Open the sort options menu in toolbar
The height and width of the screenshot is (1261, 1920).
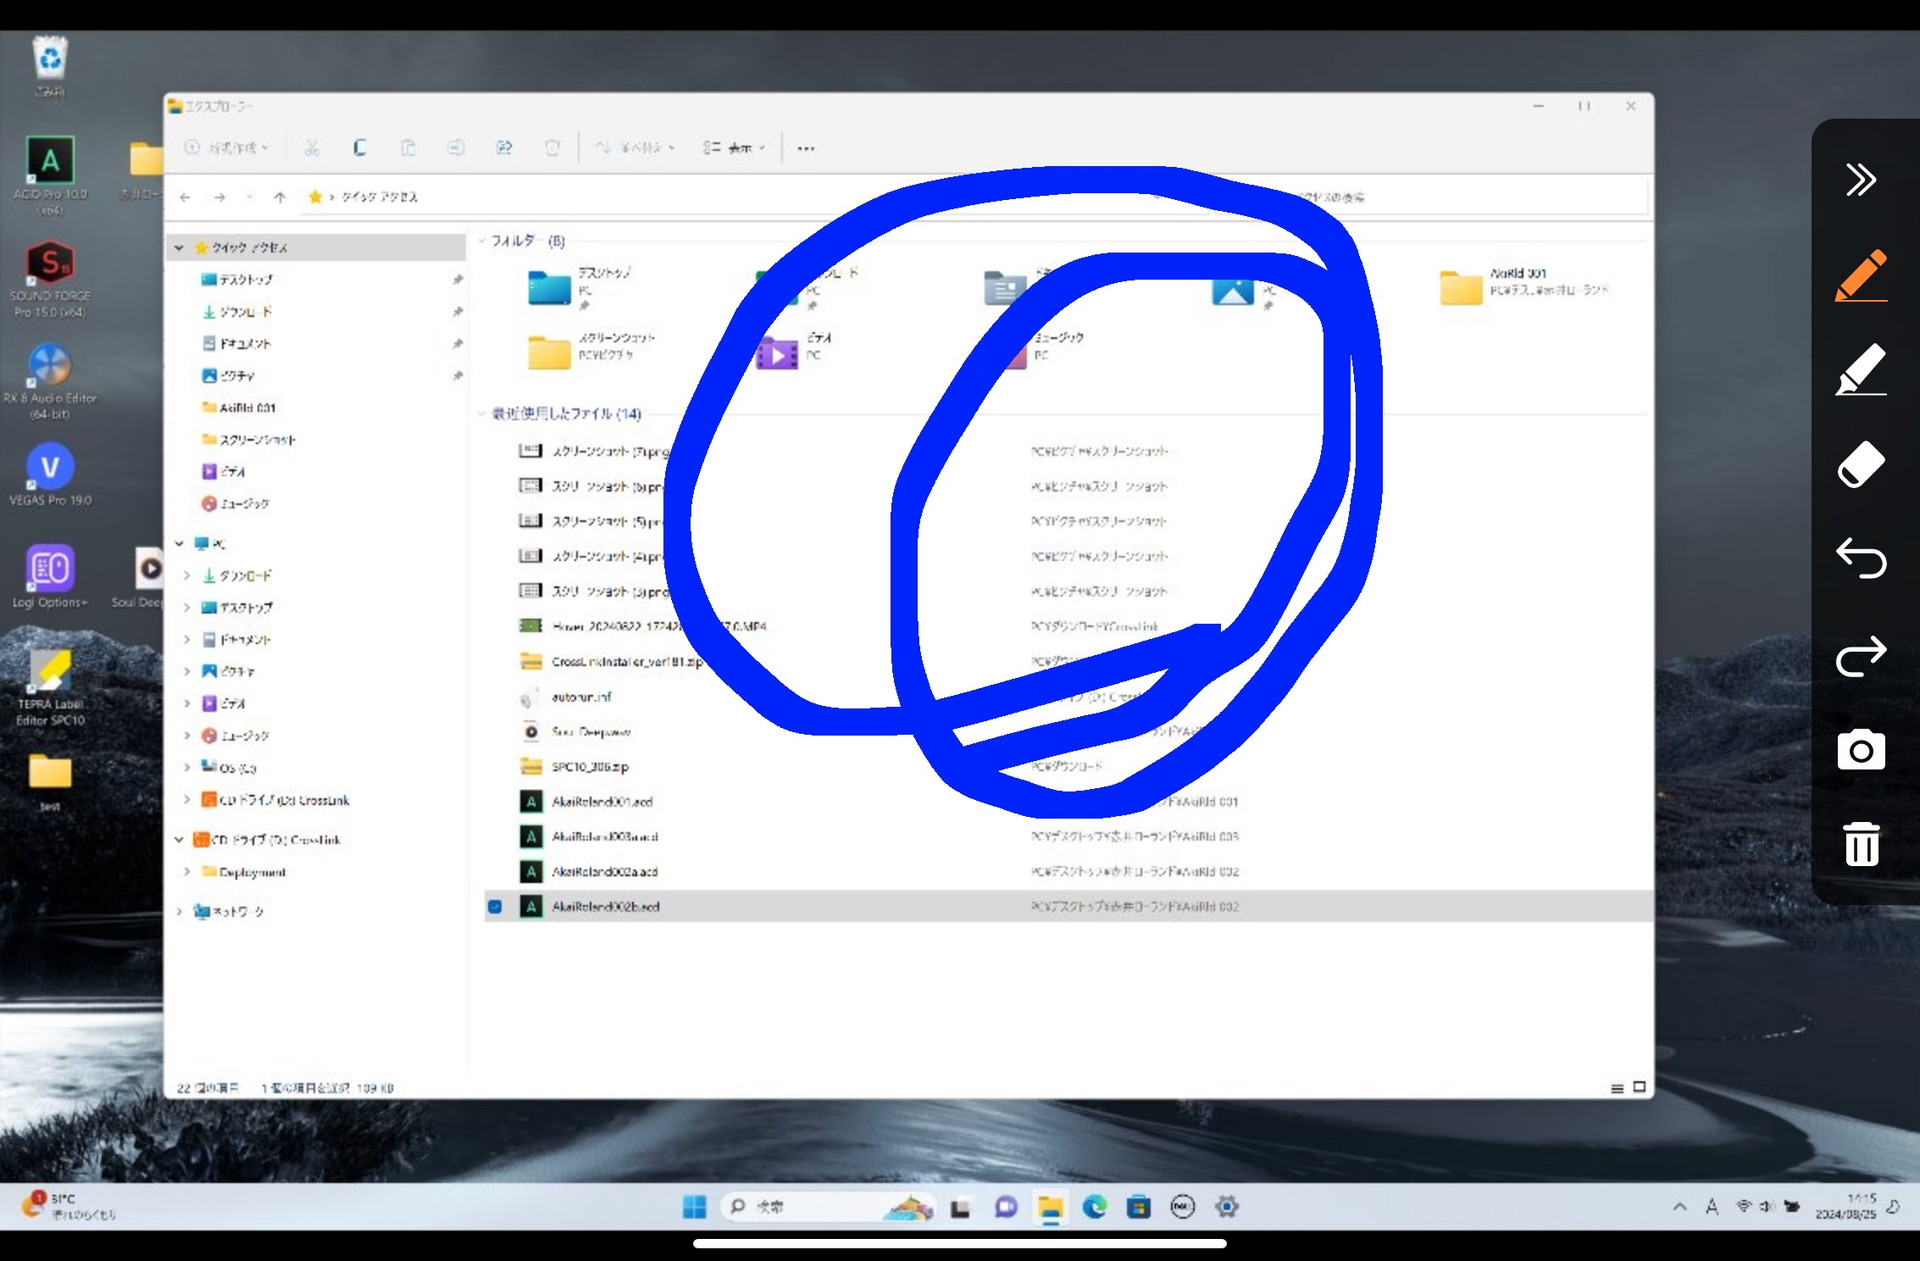click(635, 148)
